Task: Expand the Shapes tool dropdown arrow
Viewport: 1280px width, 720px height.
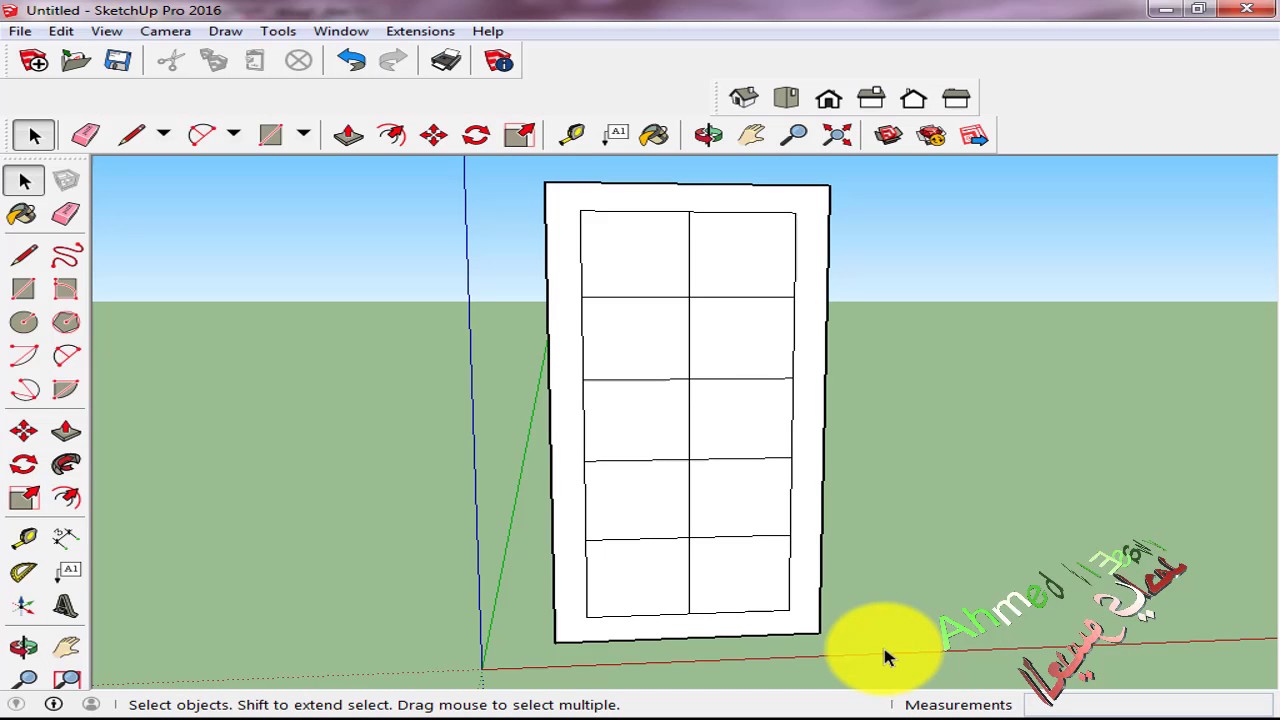Action: (x=303, y=134)
